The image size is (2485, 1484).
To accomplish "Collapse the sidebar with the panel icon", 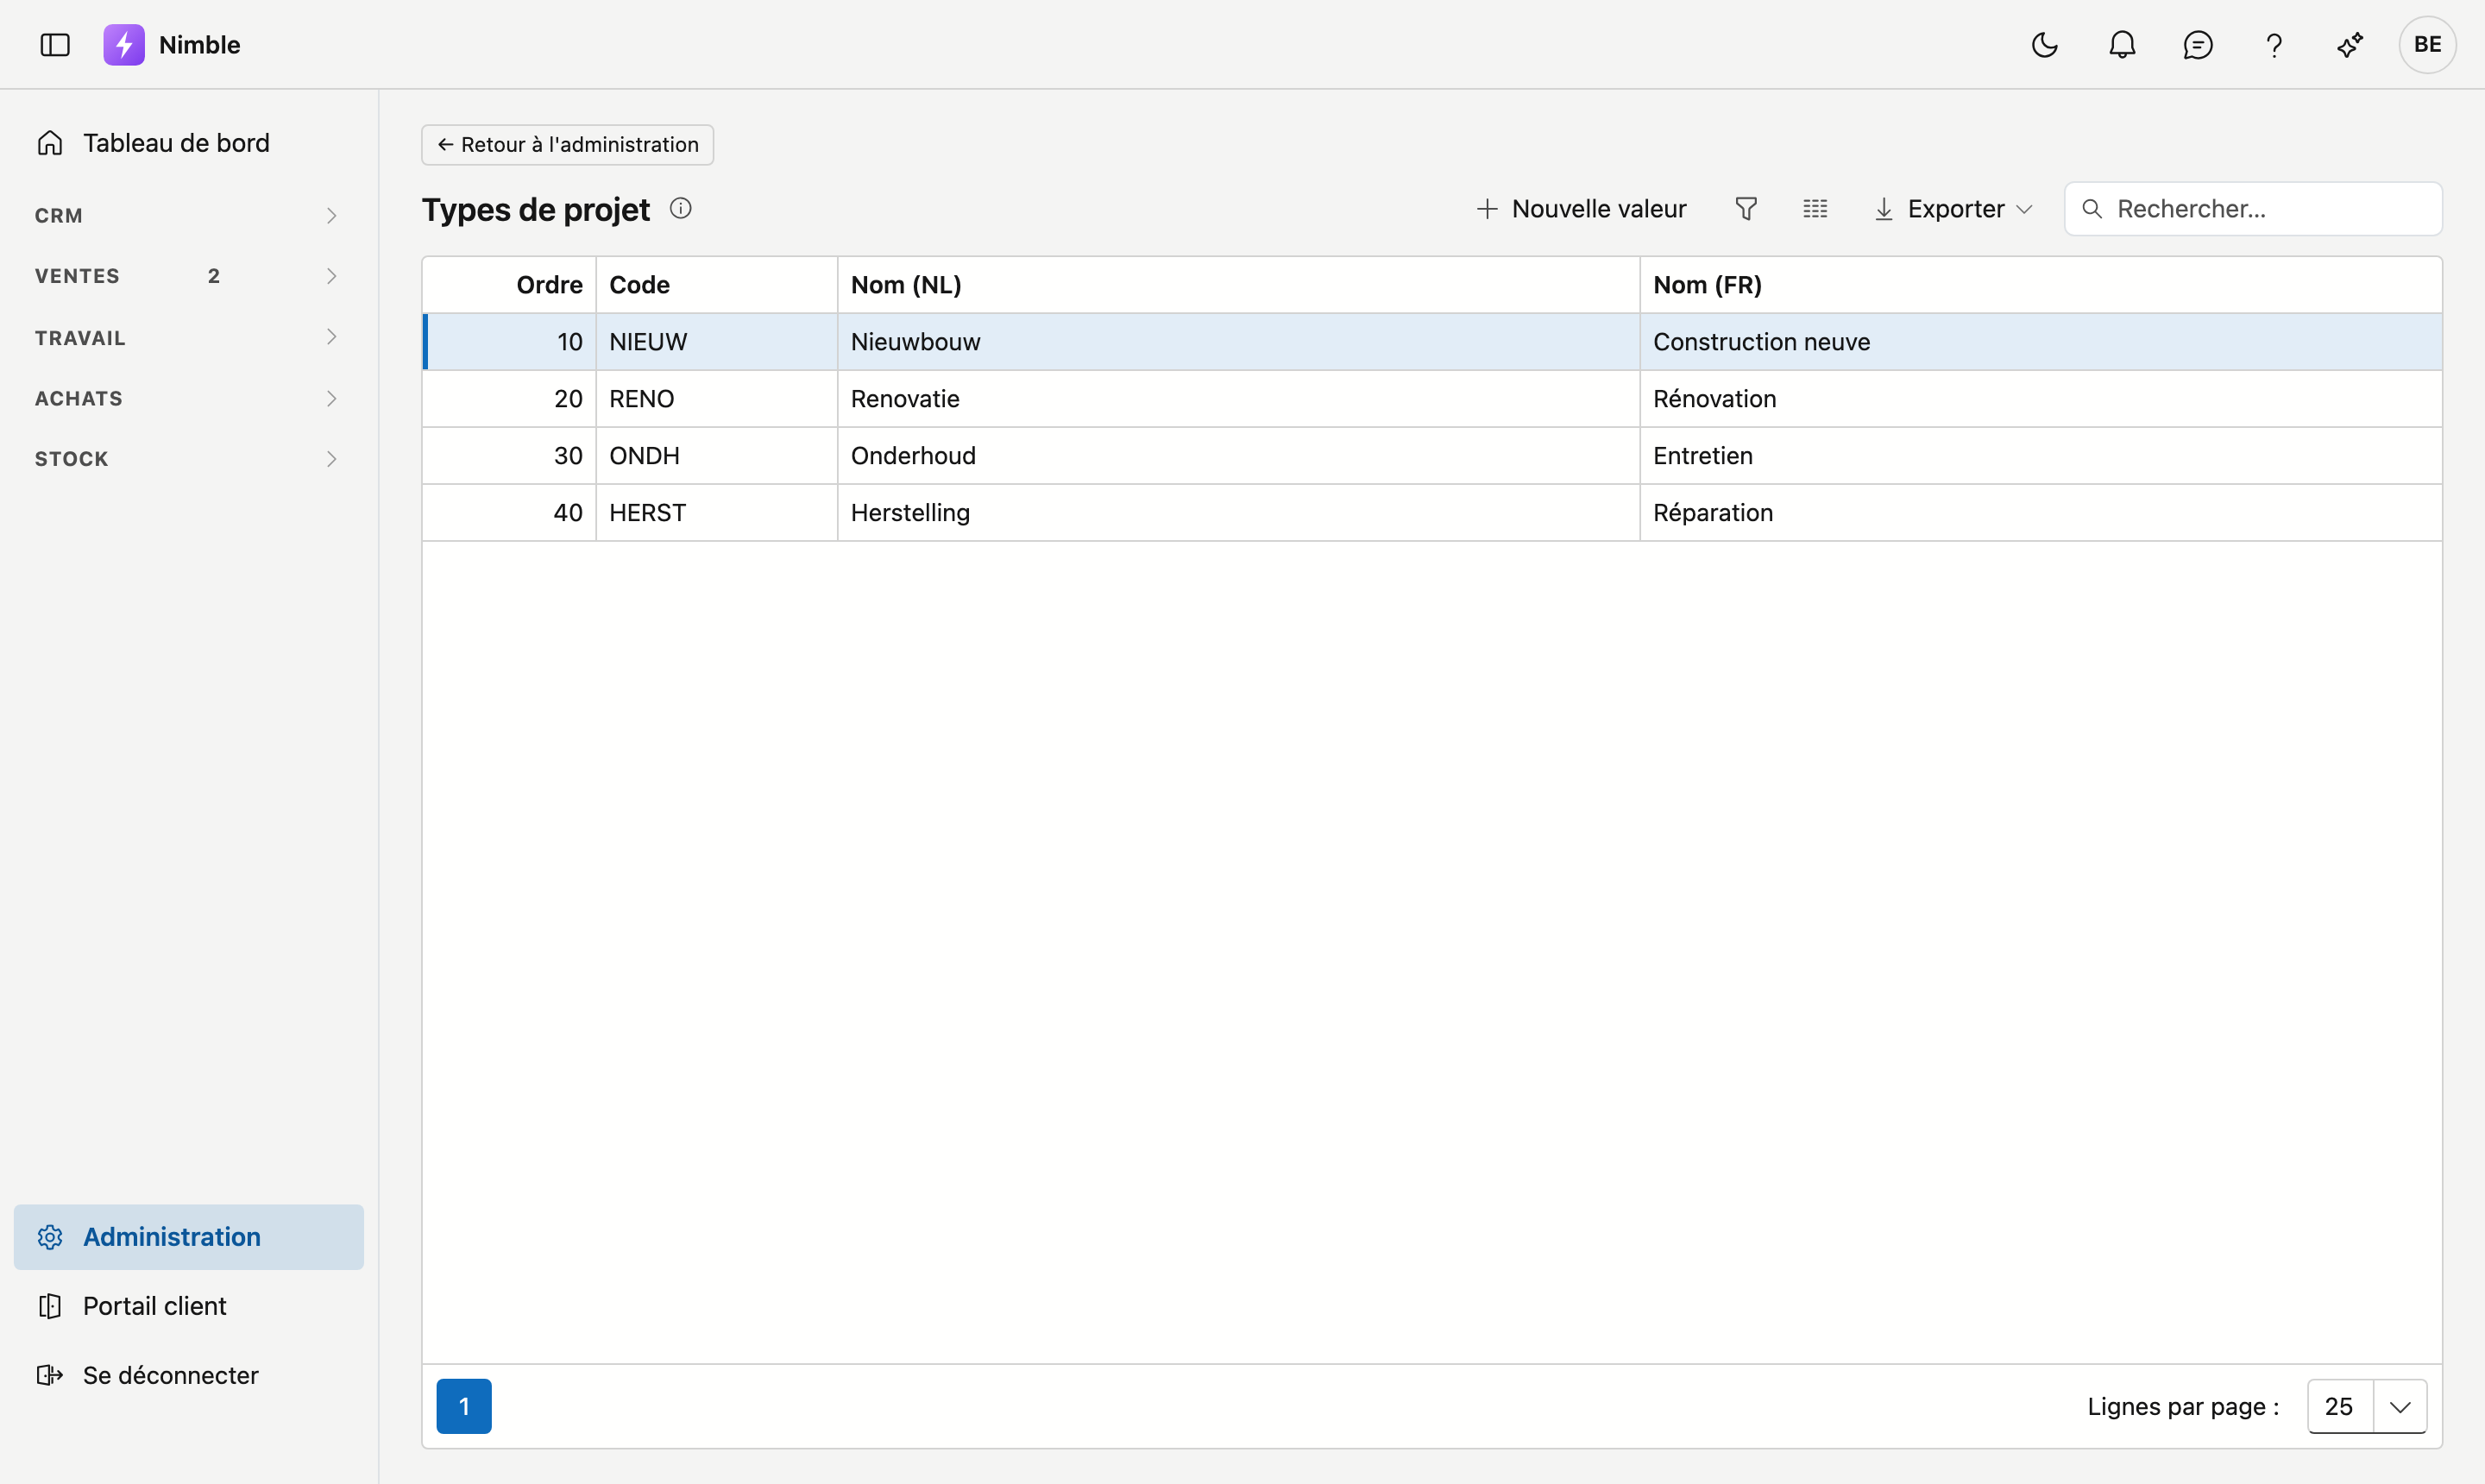I will pyautogui.click(x=55, y=45).
